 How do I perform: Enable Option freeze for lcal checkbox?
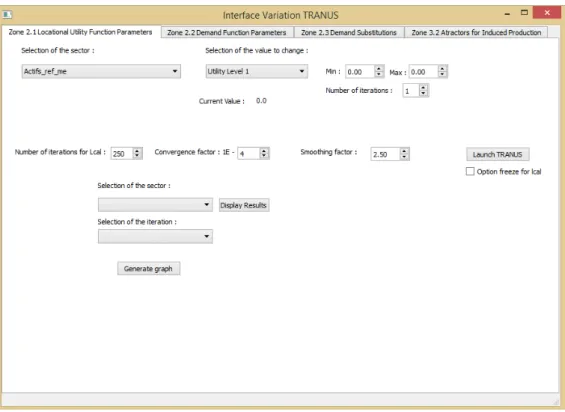coord(470,172)
